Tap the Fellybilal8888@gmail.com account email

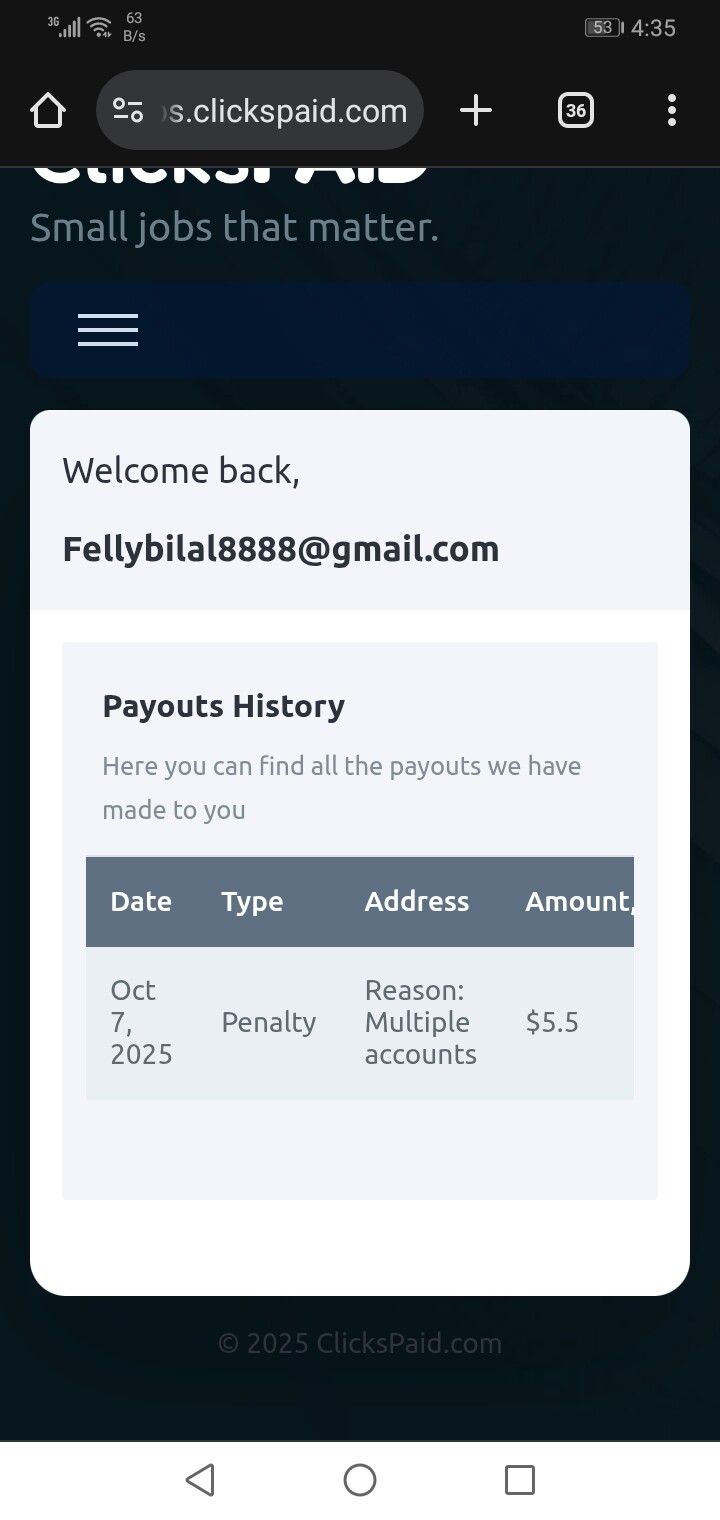281,549
